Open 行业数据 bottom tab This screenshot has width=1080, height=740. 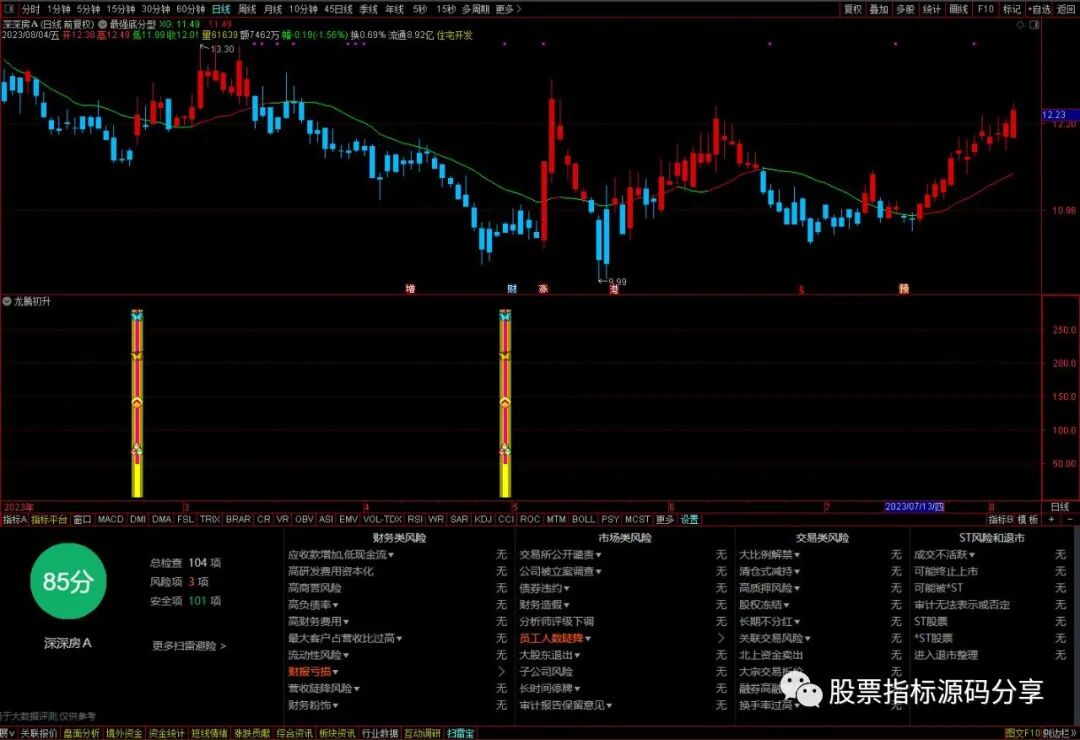click(x=380, y=734)
